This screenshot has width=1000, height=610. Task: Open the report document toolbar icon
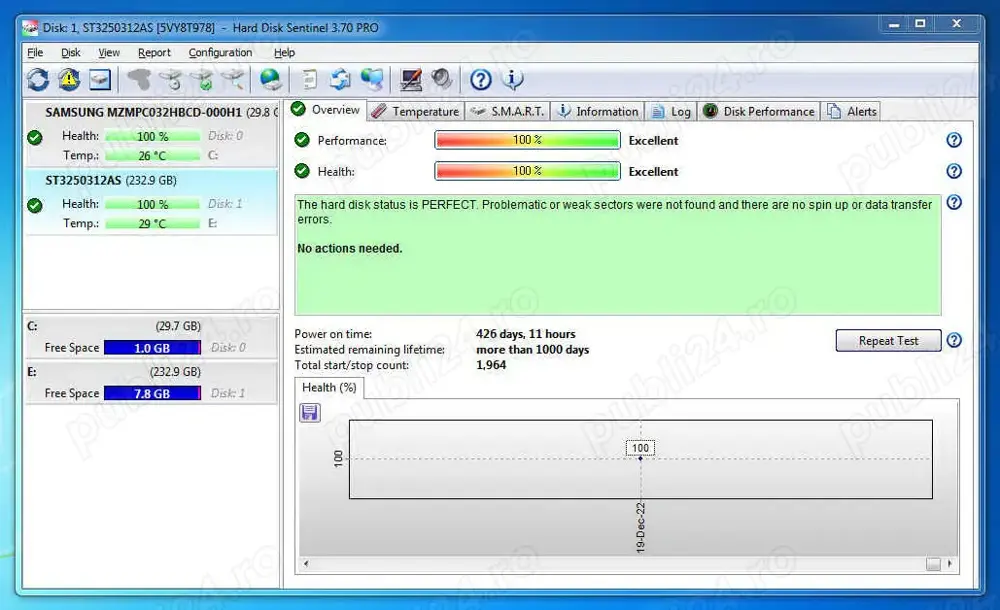[311, 80]
